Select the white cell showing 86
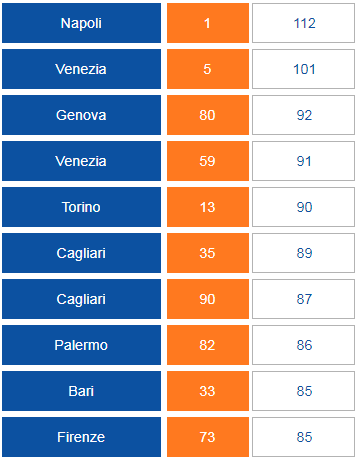The image size is (364, 465). pyautogui.click(x=303, y=345)
